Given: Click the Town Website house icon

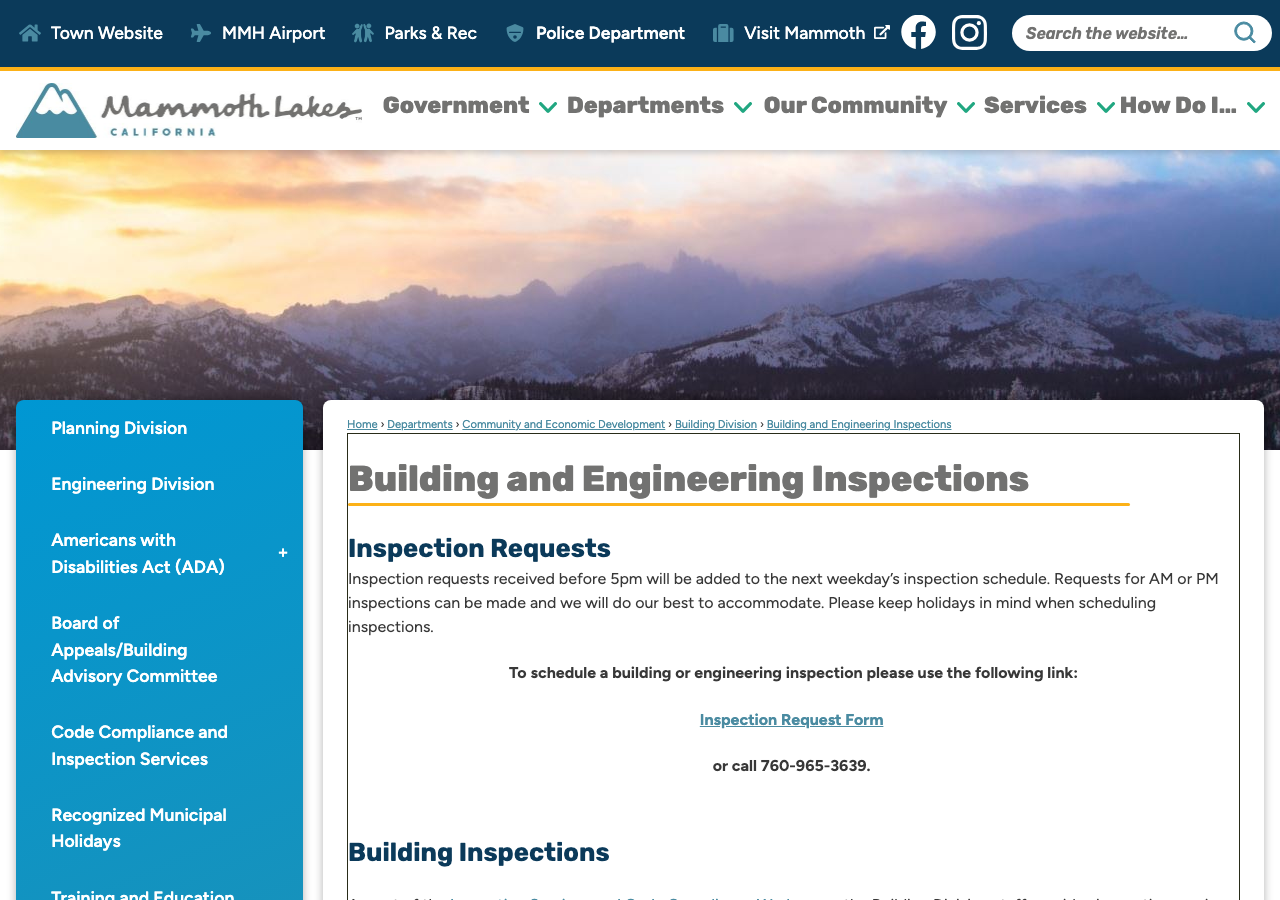Looking at the screenshot, I should coord(30,33).
